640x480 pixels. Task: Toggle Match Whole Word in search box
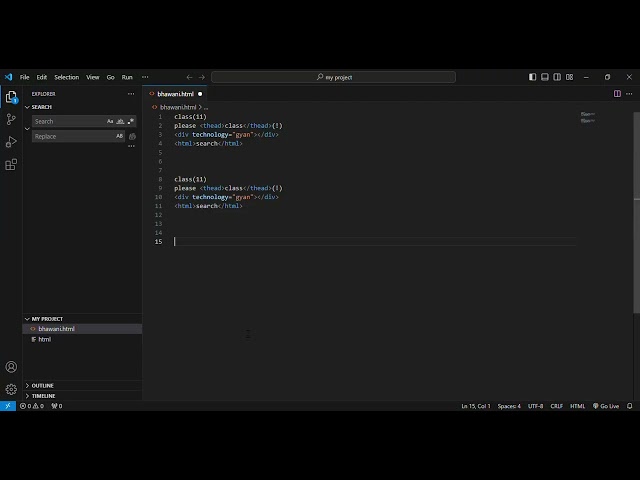[120, 121]
